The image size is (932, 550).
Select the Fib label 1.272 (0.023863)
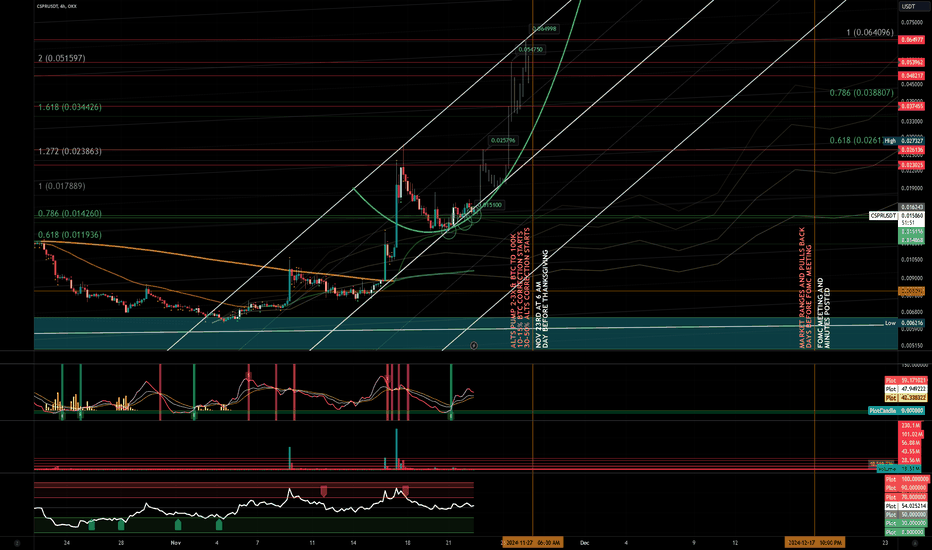click(70, 152)
